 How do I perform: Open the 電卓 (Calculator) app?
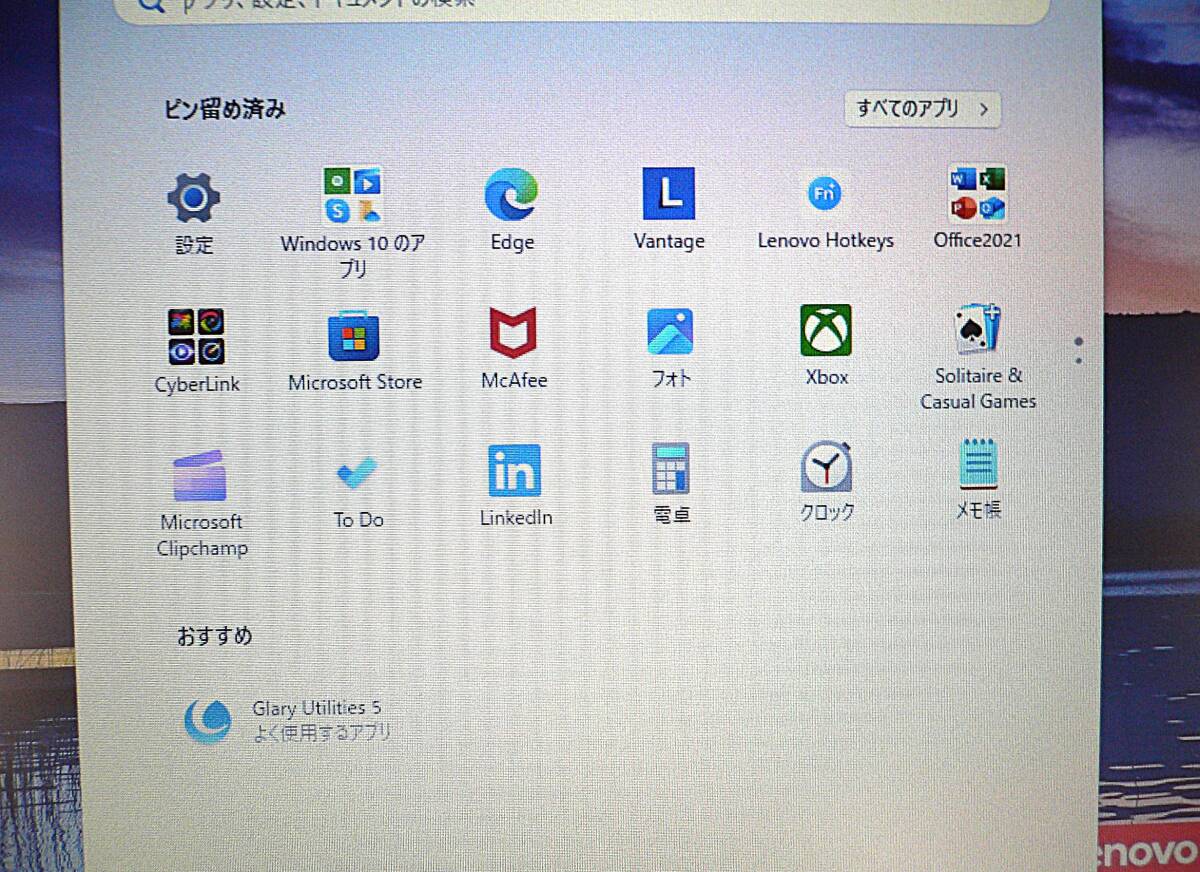pyautogui.click(x=671, y=484)
